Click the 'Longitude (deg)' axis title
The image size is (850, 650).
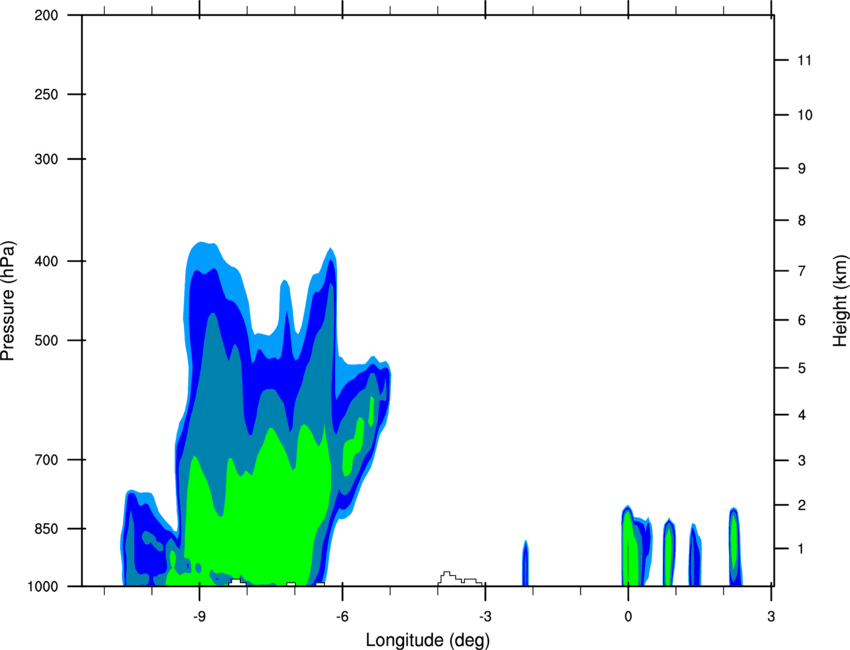point(428,640)
